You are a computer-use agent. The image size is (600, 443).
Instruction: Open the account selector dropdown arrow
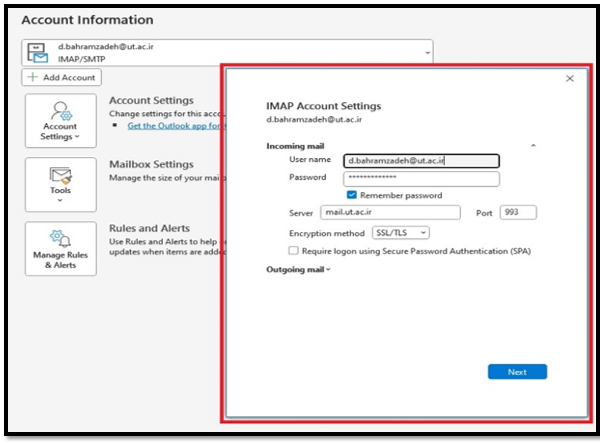(427, 52)
